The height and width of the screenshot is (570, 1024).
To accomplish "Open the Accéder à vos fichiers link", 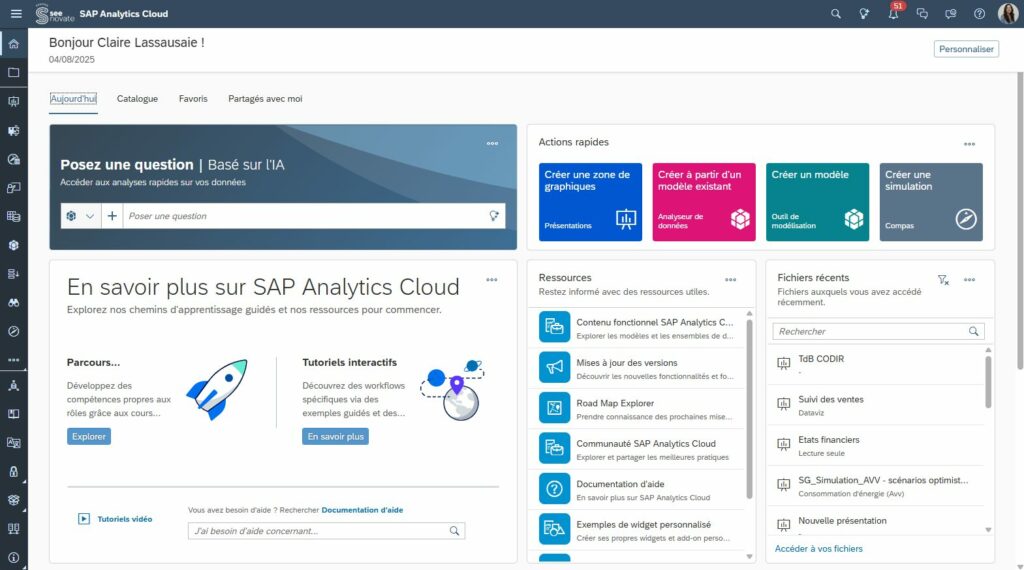I will tap(818, 548).
